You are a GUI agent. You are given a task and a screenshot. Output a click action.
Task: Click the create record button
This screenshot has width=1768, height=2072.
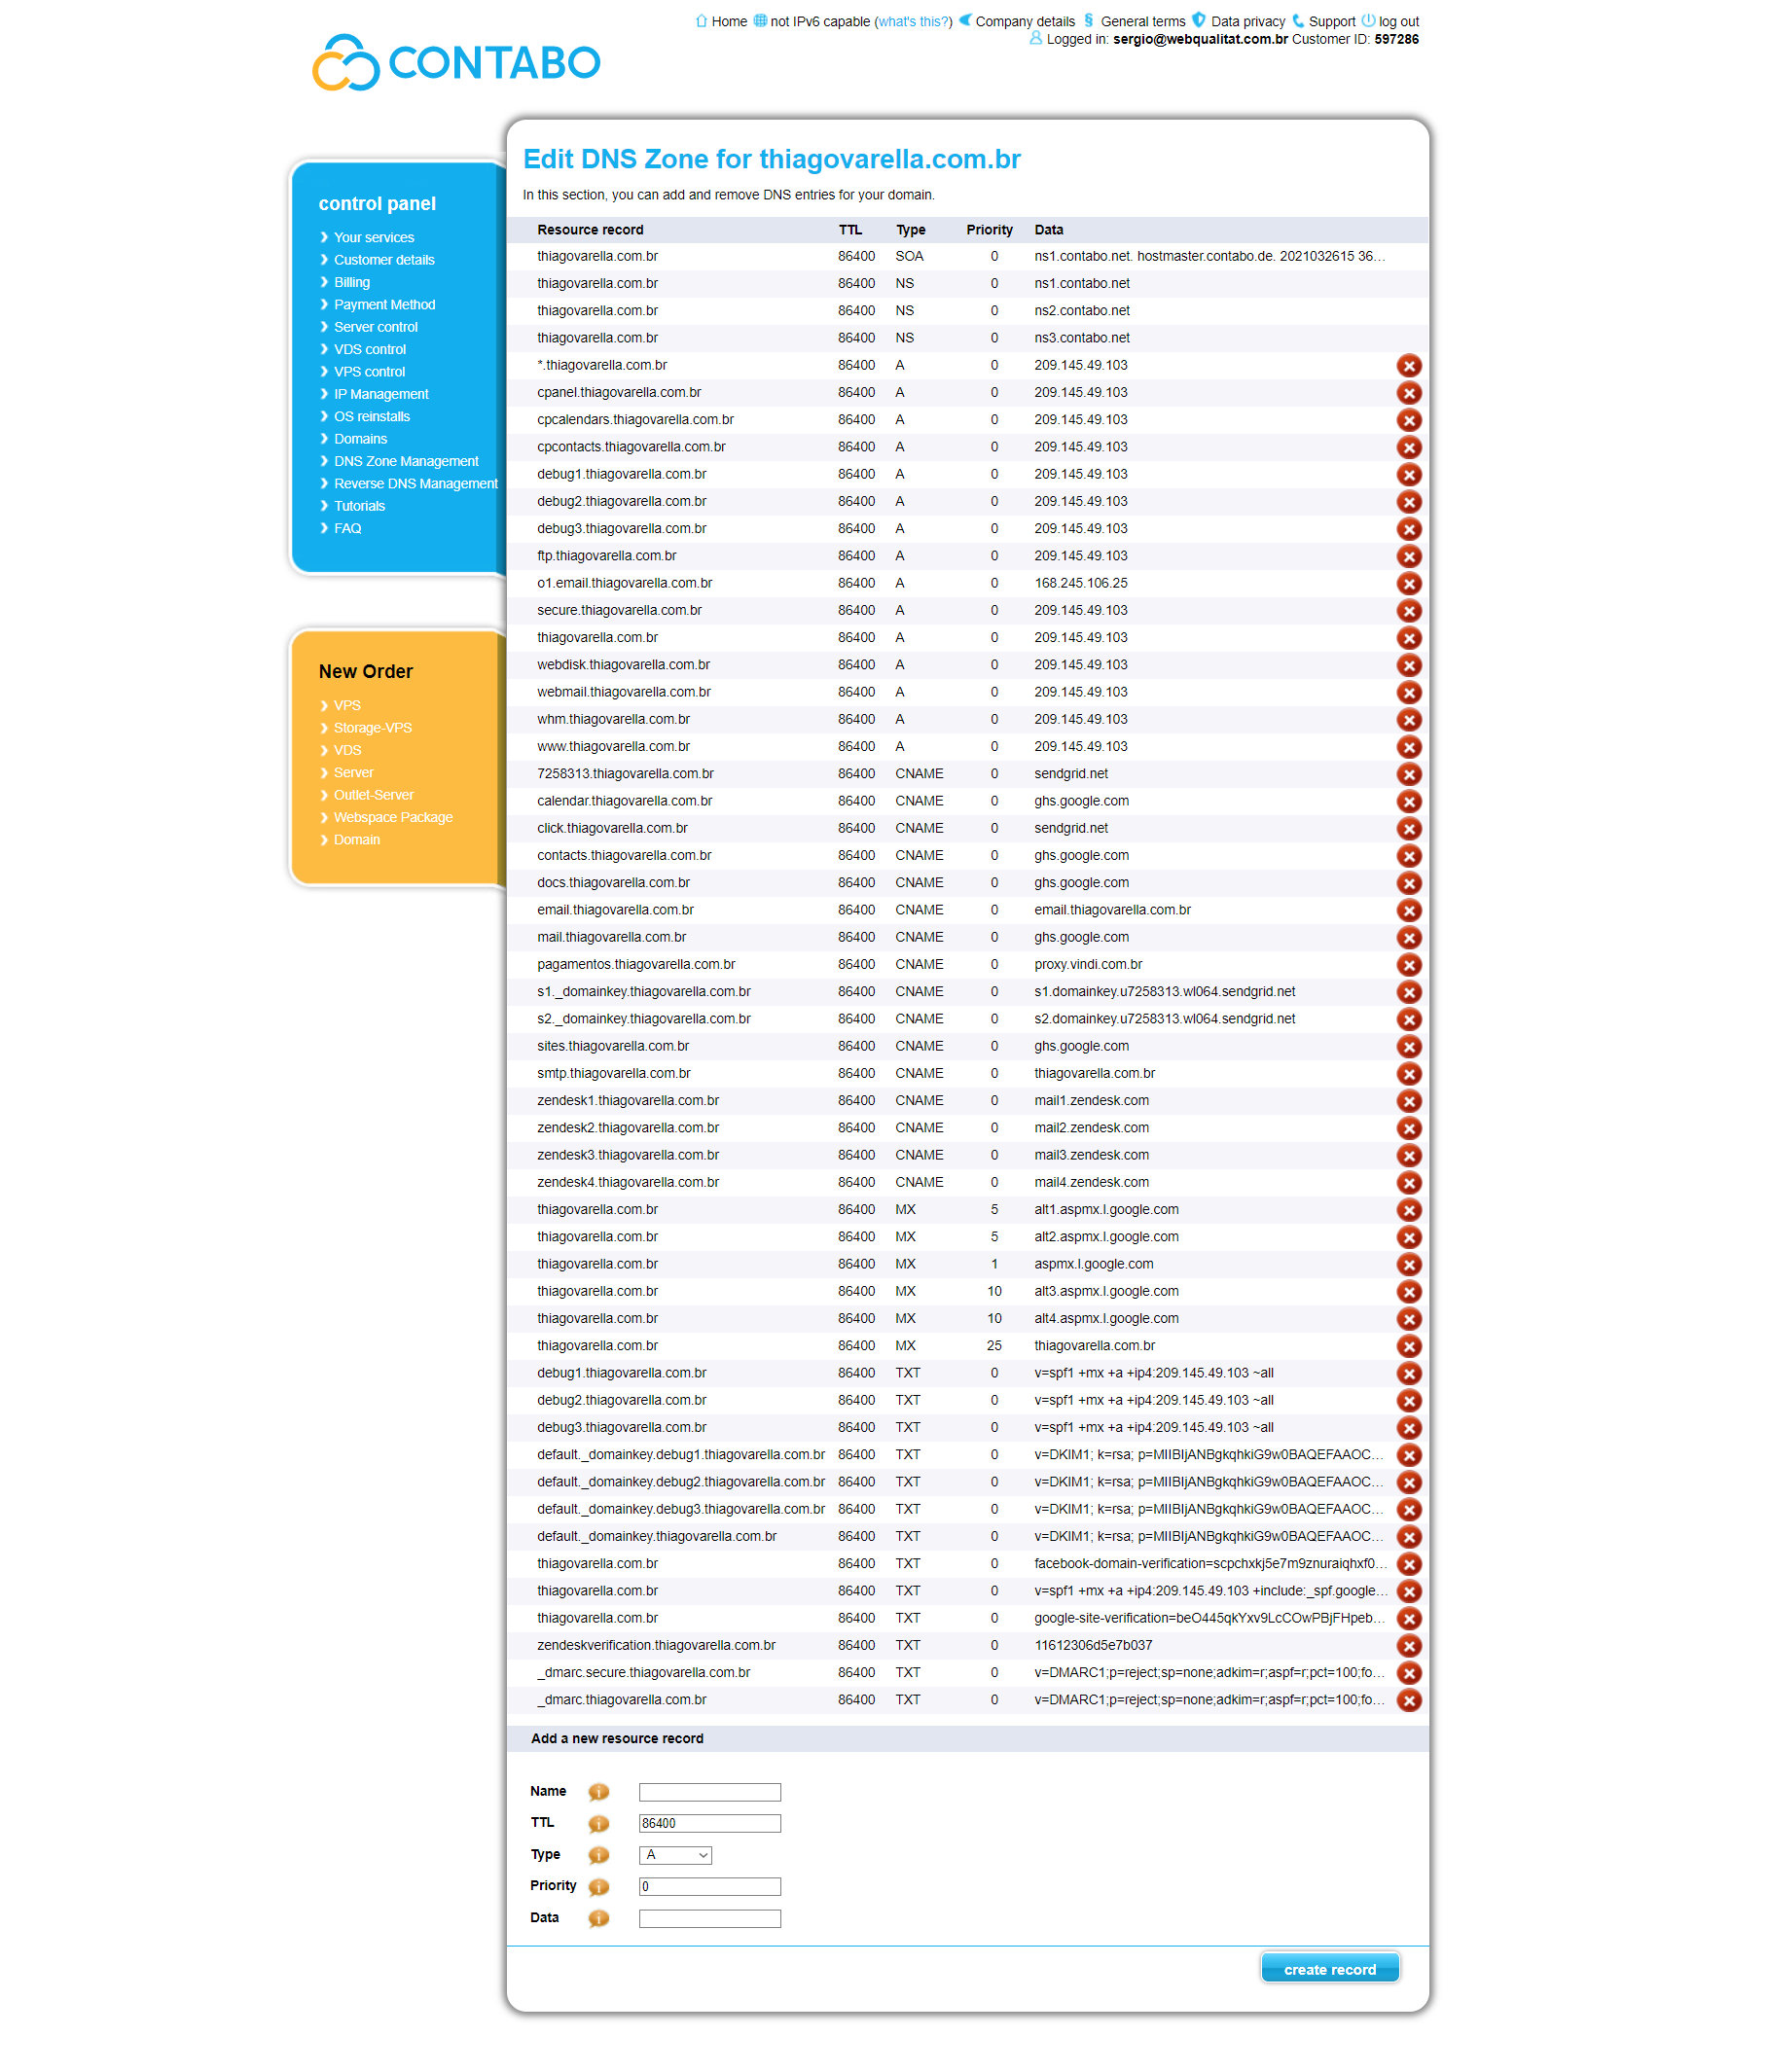(x=1329, y=1969)
